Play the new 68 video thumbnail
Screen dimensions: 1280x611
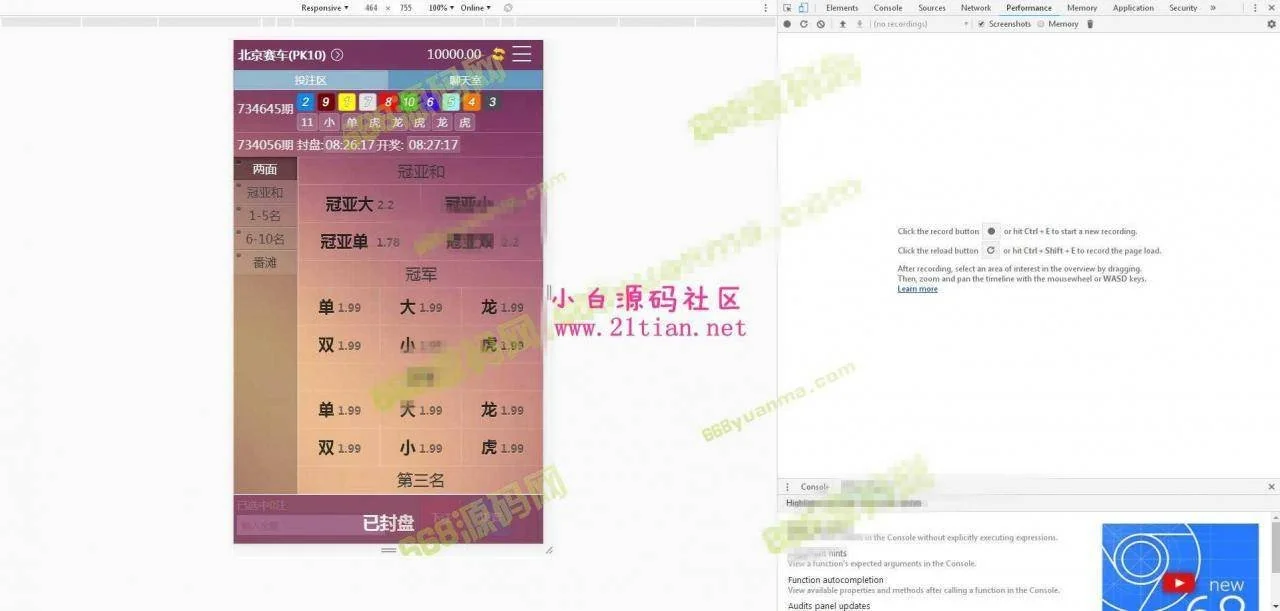coord(1180,583)
